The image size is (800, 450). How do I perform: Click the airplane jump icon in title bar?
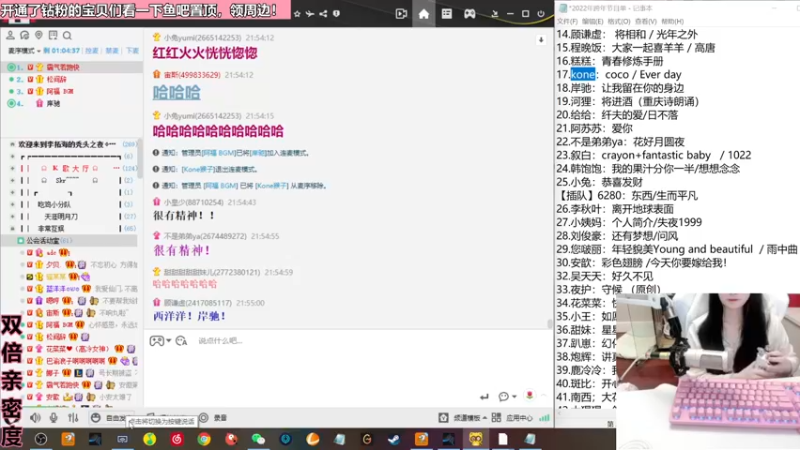(310, 14)
